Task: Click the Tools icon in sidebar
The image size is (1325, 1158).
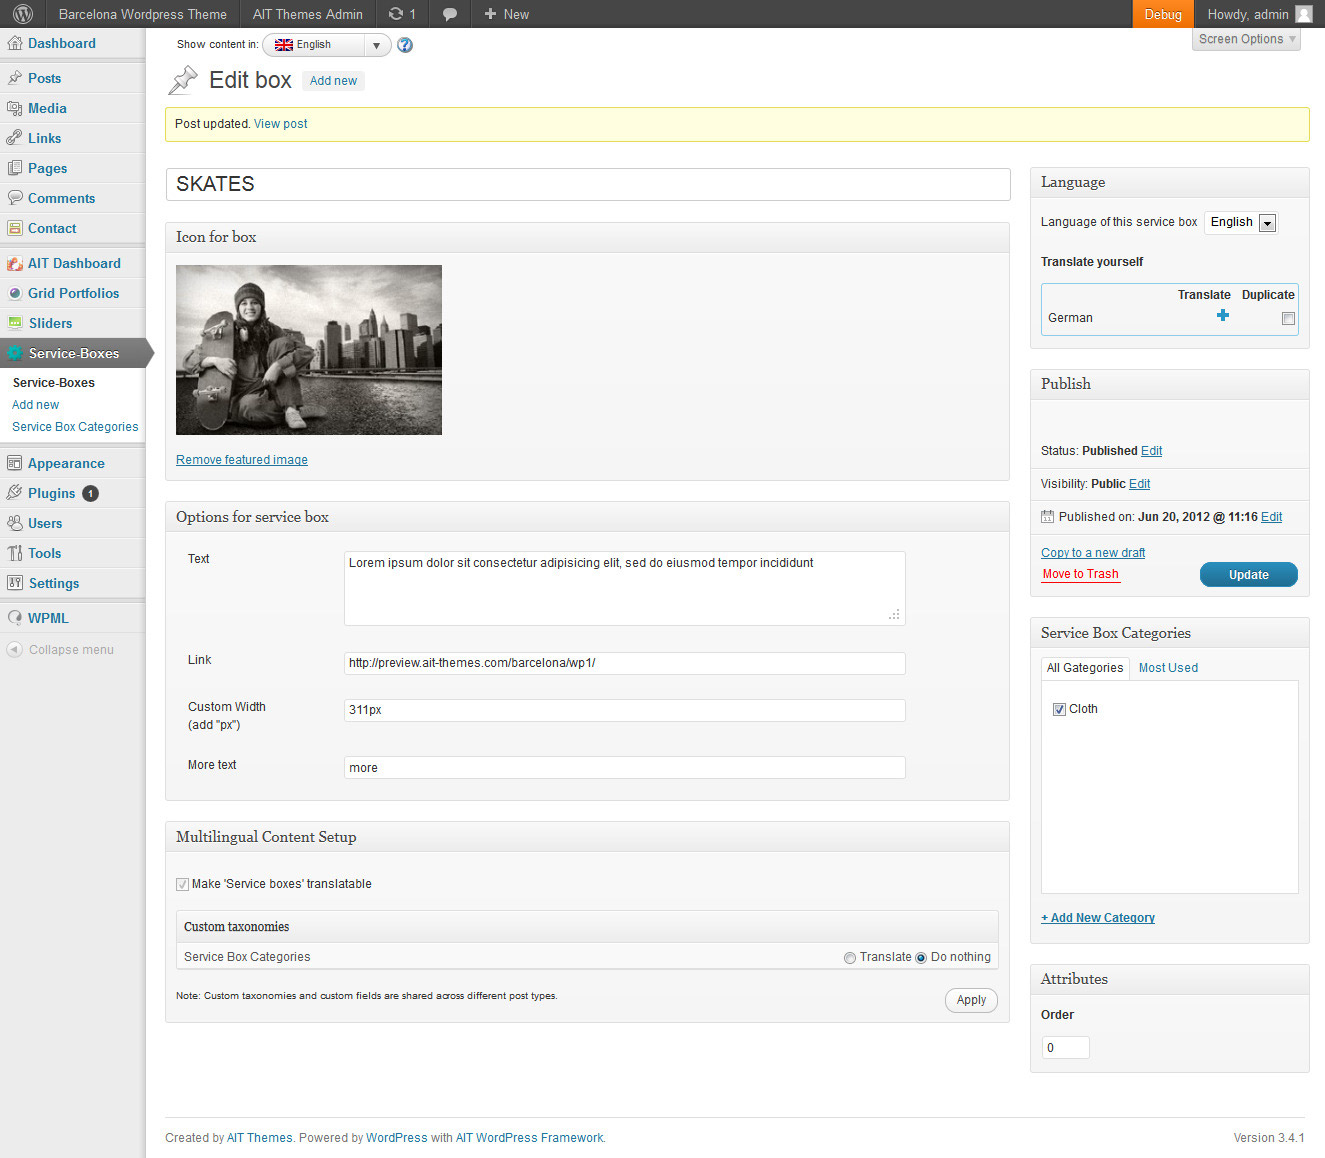Action: coord(14,553)
